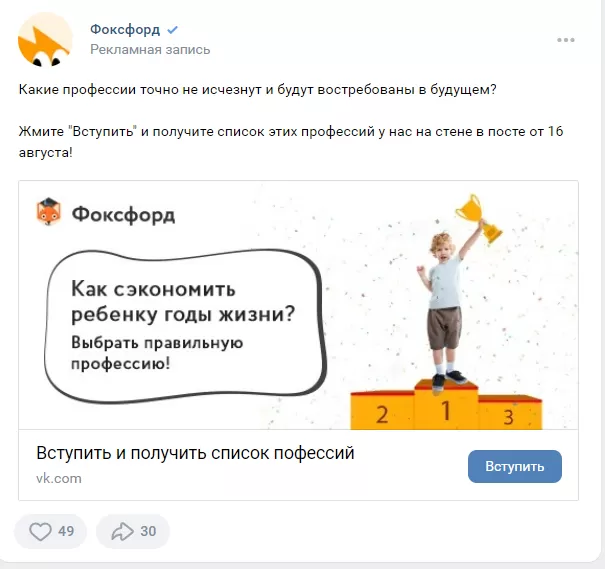605x569 pixels.
Task: Click the number 2 podium block
Action: pos(382,411)
